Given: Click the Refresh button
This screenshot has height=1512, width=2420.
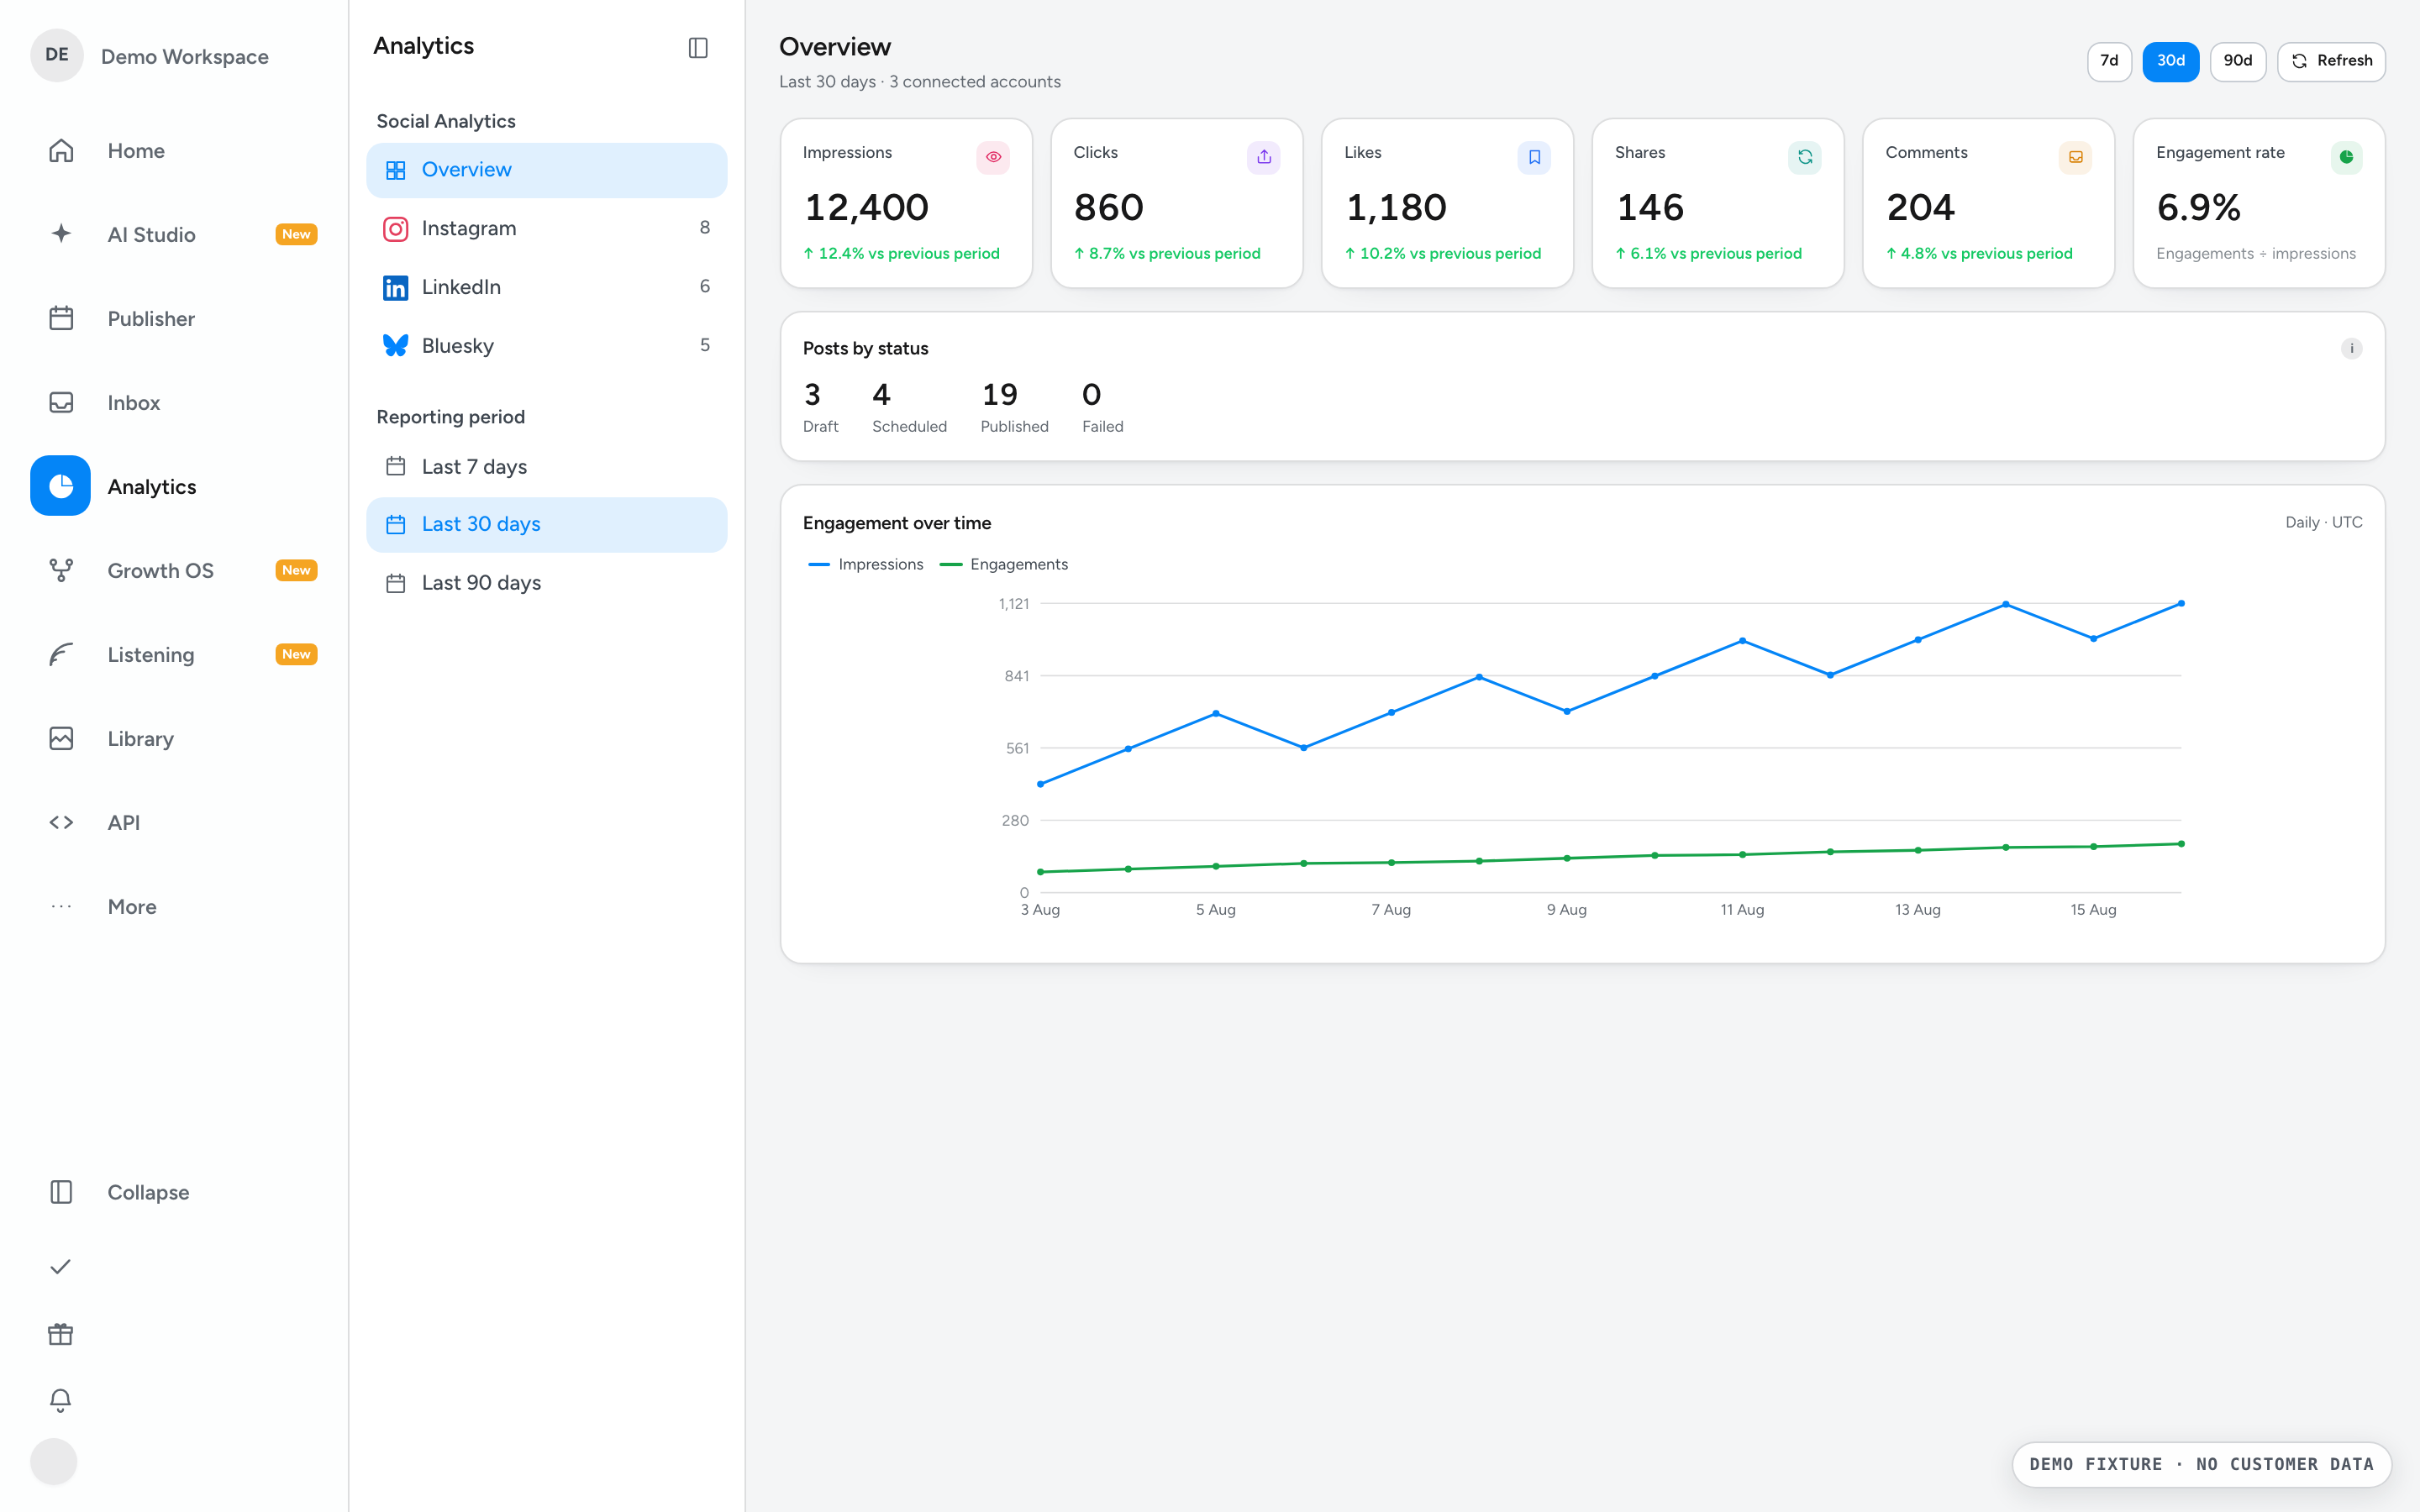Looking at the screenshot, I should (x=2331, y=61).
